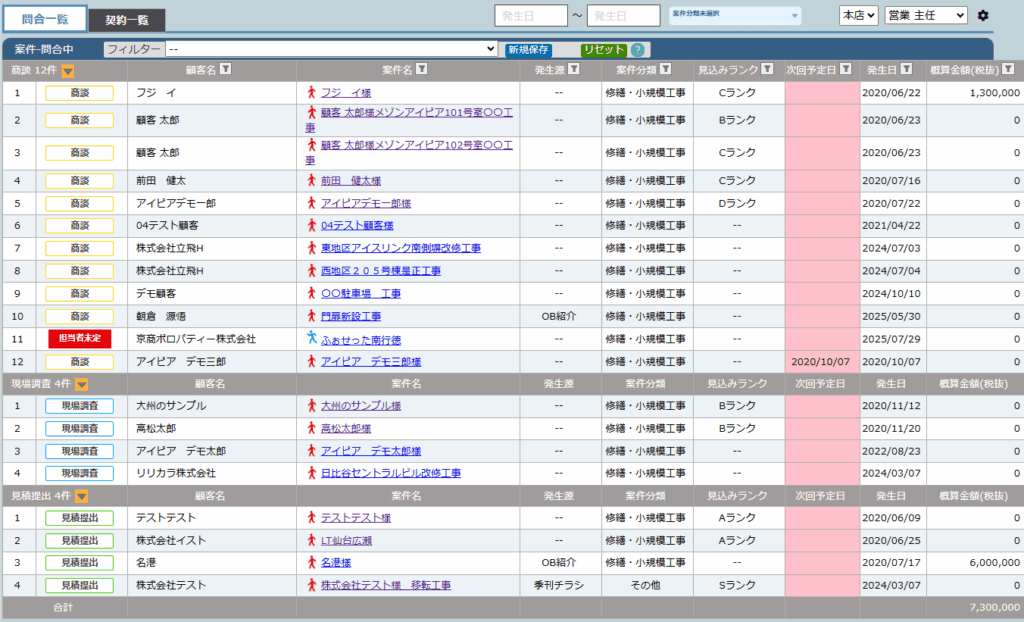
Task: Click the red person icon beside フジ イ様
Action: (x=312, y=93)
